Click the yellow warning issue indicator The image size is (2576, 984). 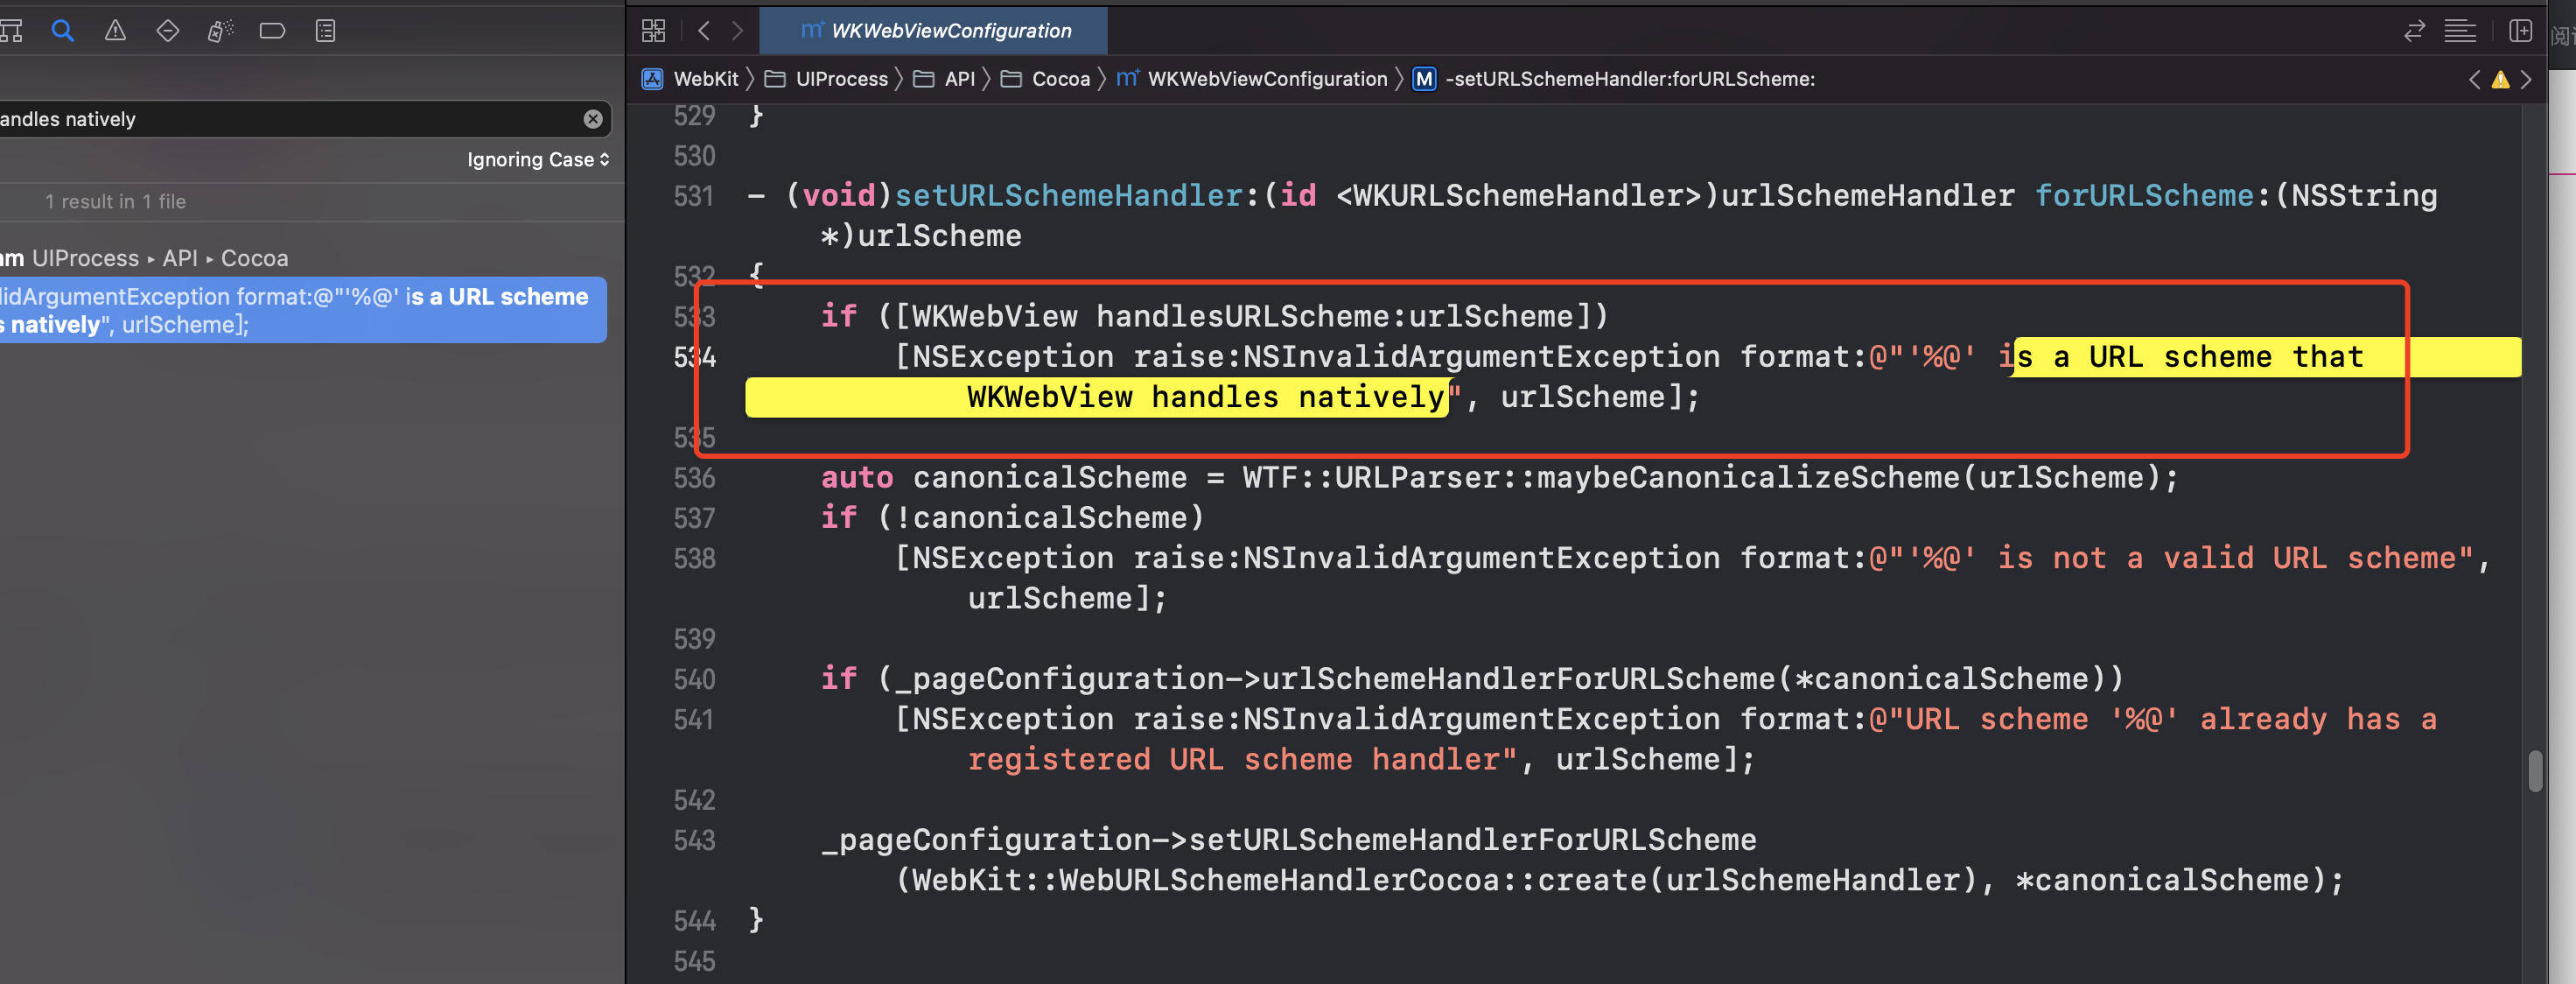2500,79
